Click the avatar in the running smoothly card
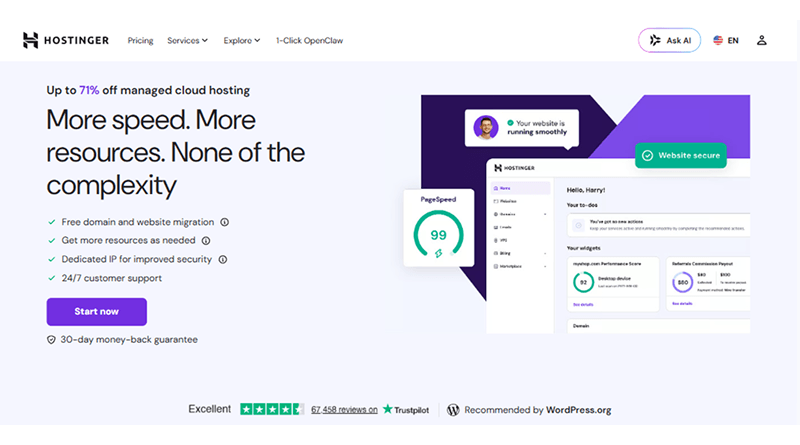800x445 pixels. pos(486,128)
